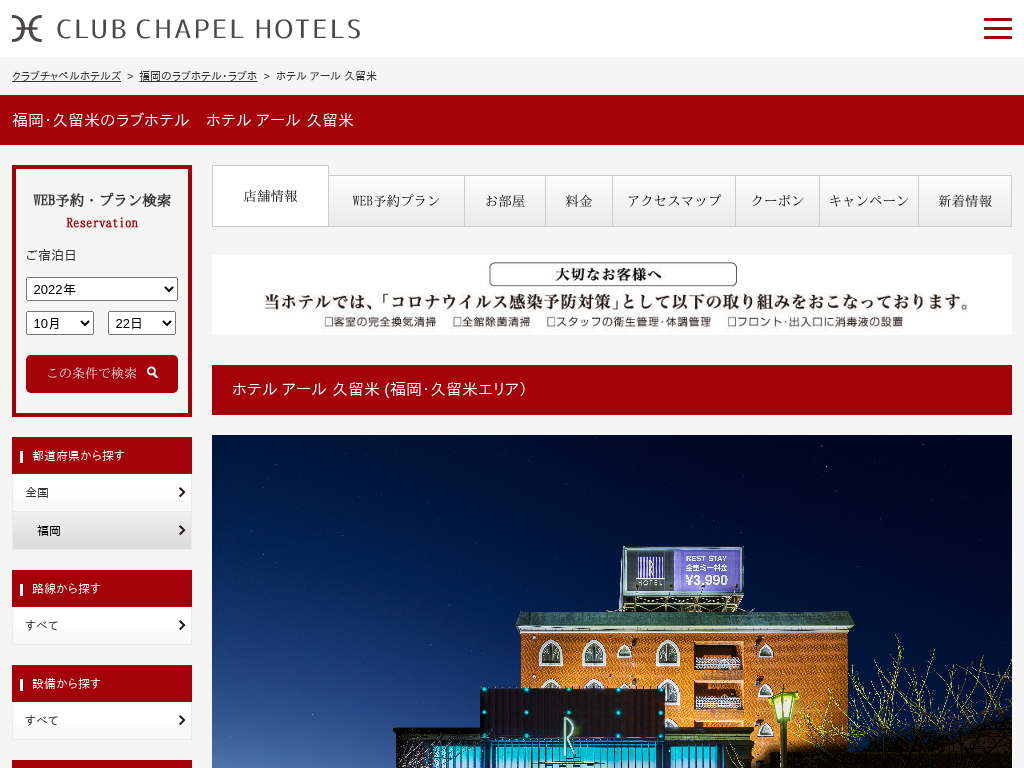
Task: Select 福岡 in the prefecture list
Action: [x=102, y=530]
